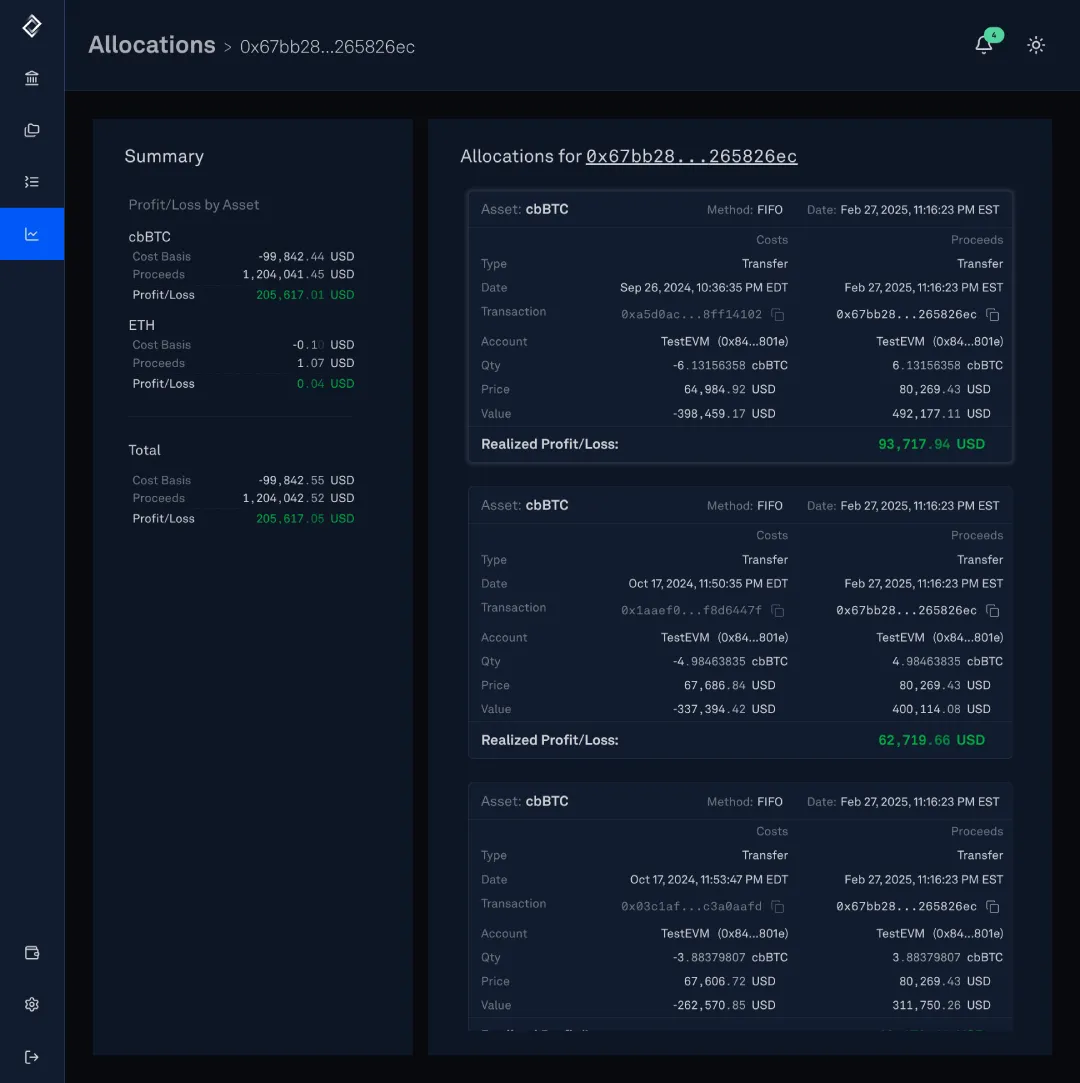Open the Allocations breadcrumb link
The width and height of the screenshot is (1080, 1083).
click(152, 45)
